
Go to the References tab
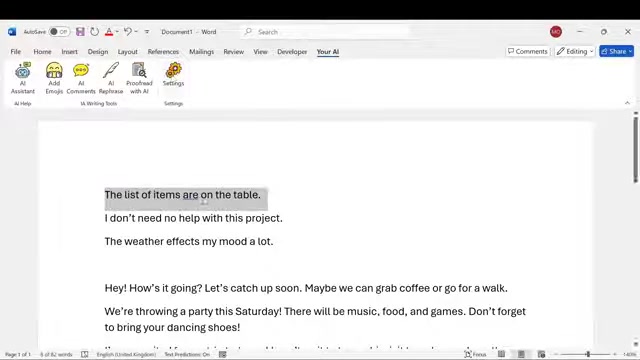[163, 52]
